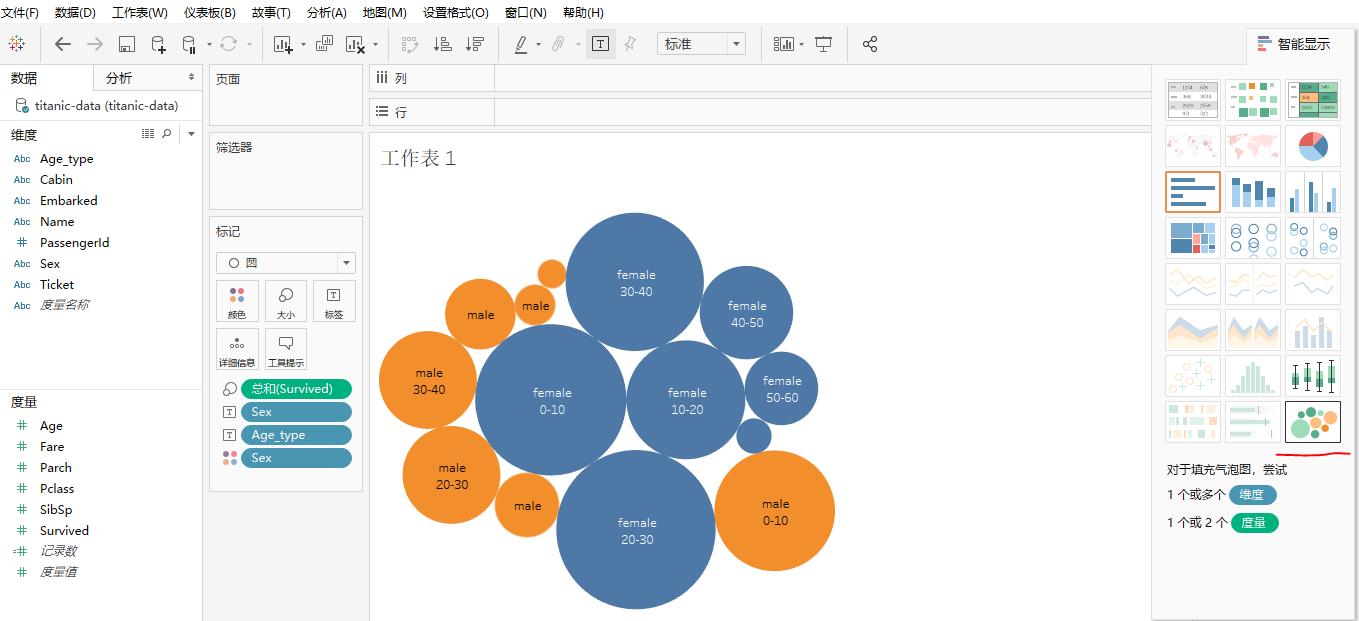Image resolution: width=1359 pixels, height=621 pixels.
Task: Click the 详细信息 detail marks button
Action: click(237, 349)
